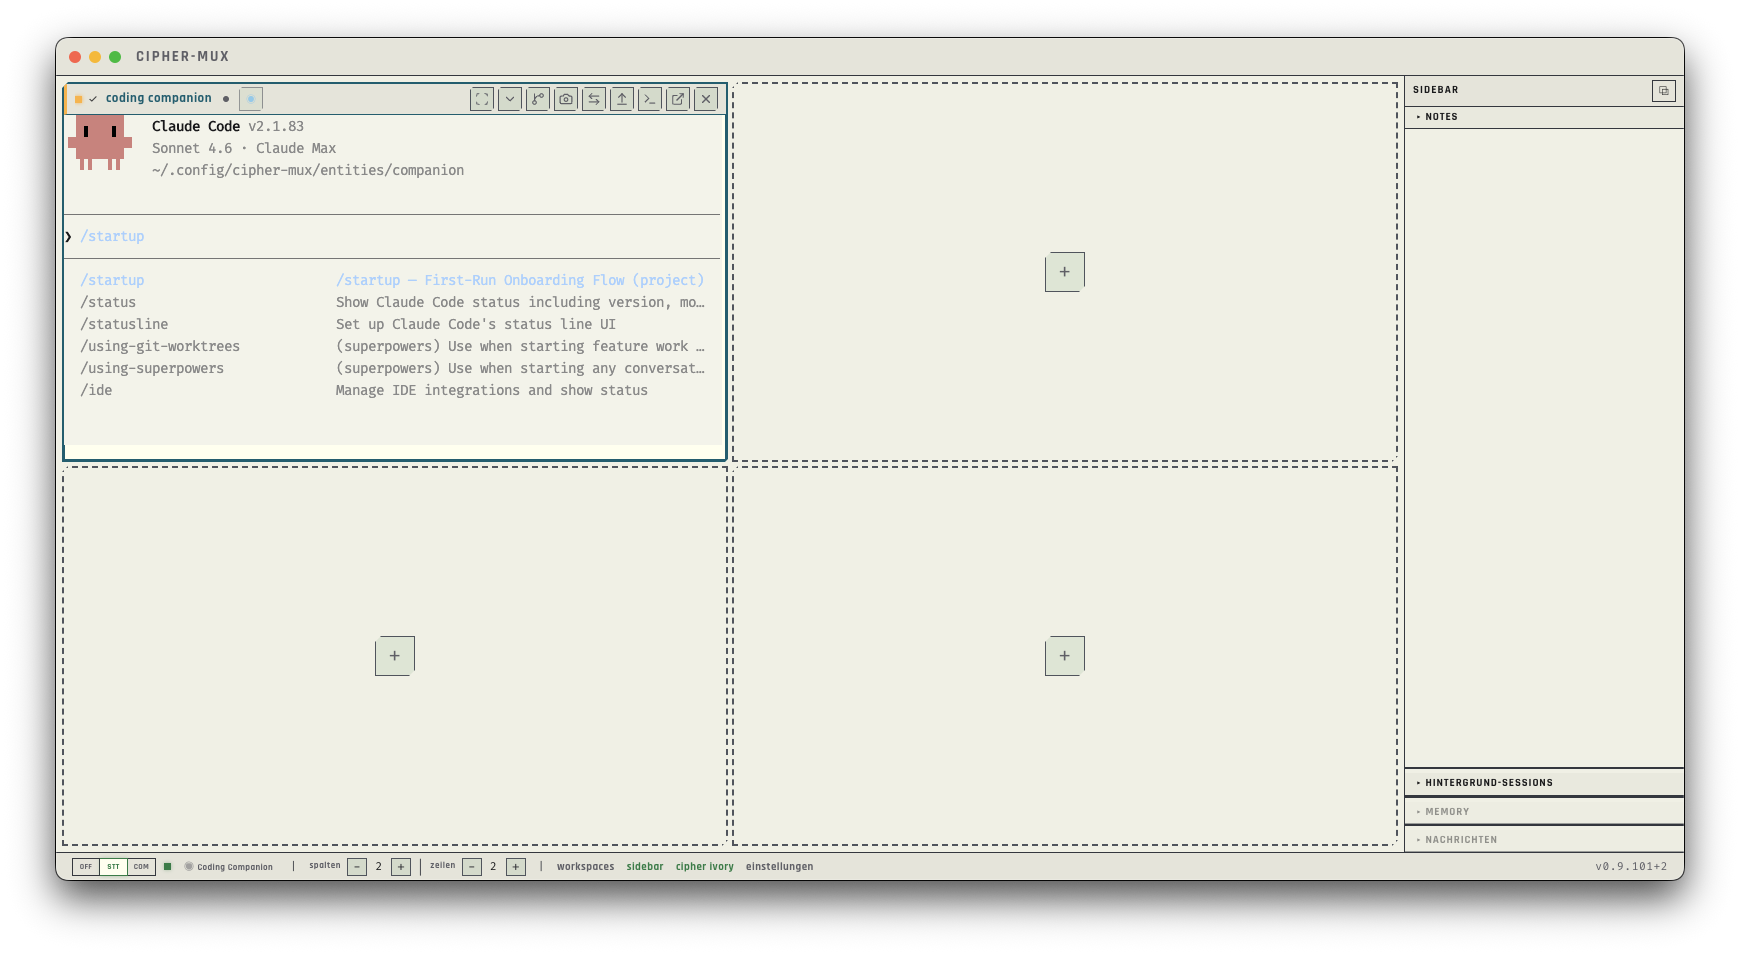The image size is (1740, 954).
Task: Add a session in the bottom-right pane
Action: pos(1065,656)
